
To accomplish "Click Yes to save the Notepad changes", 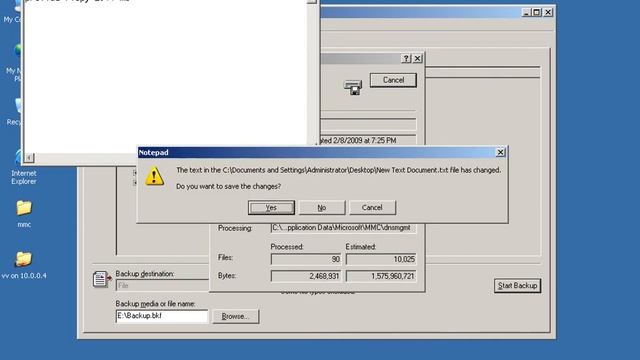I will [x=271, y=207].
